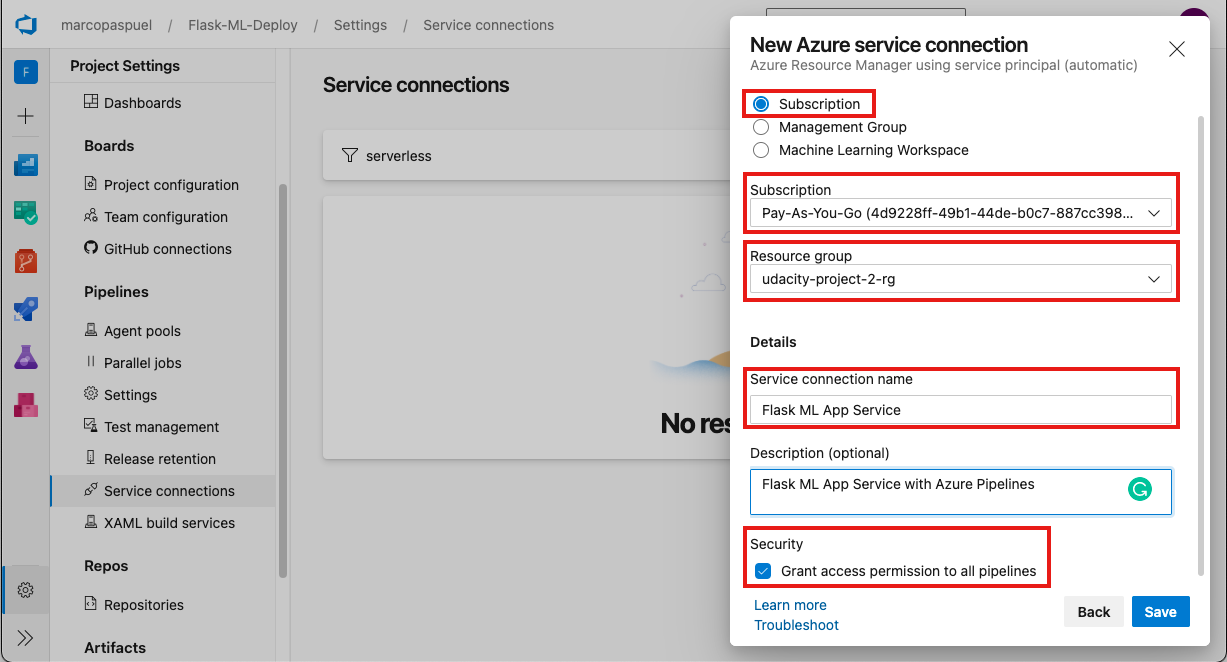This screenshot has height=662, width=1227.
Task: Open Project configuration under Boards
Action: 171,185
